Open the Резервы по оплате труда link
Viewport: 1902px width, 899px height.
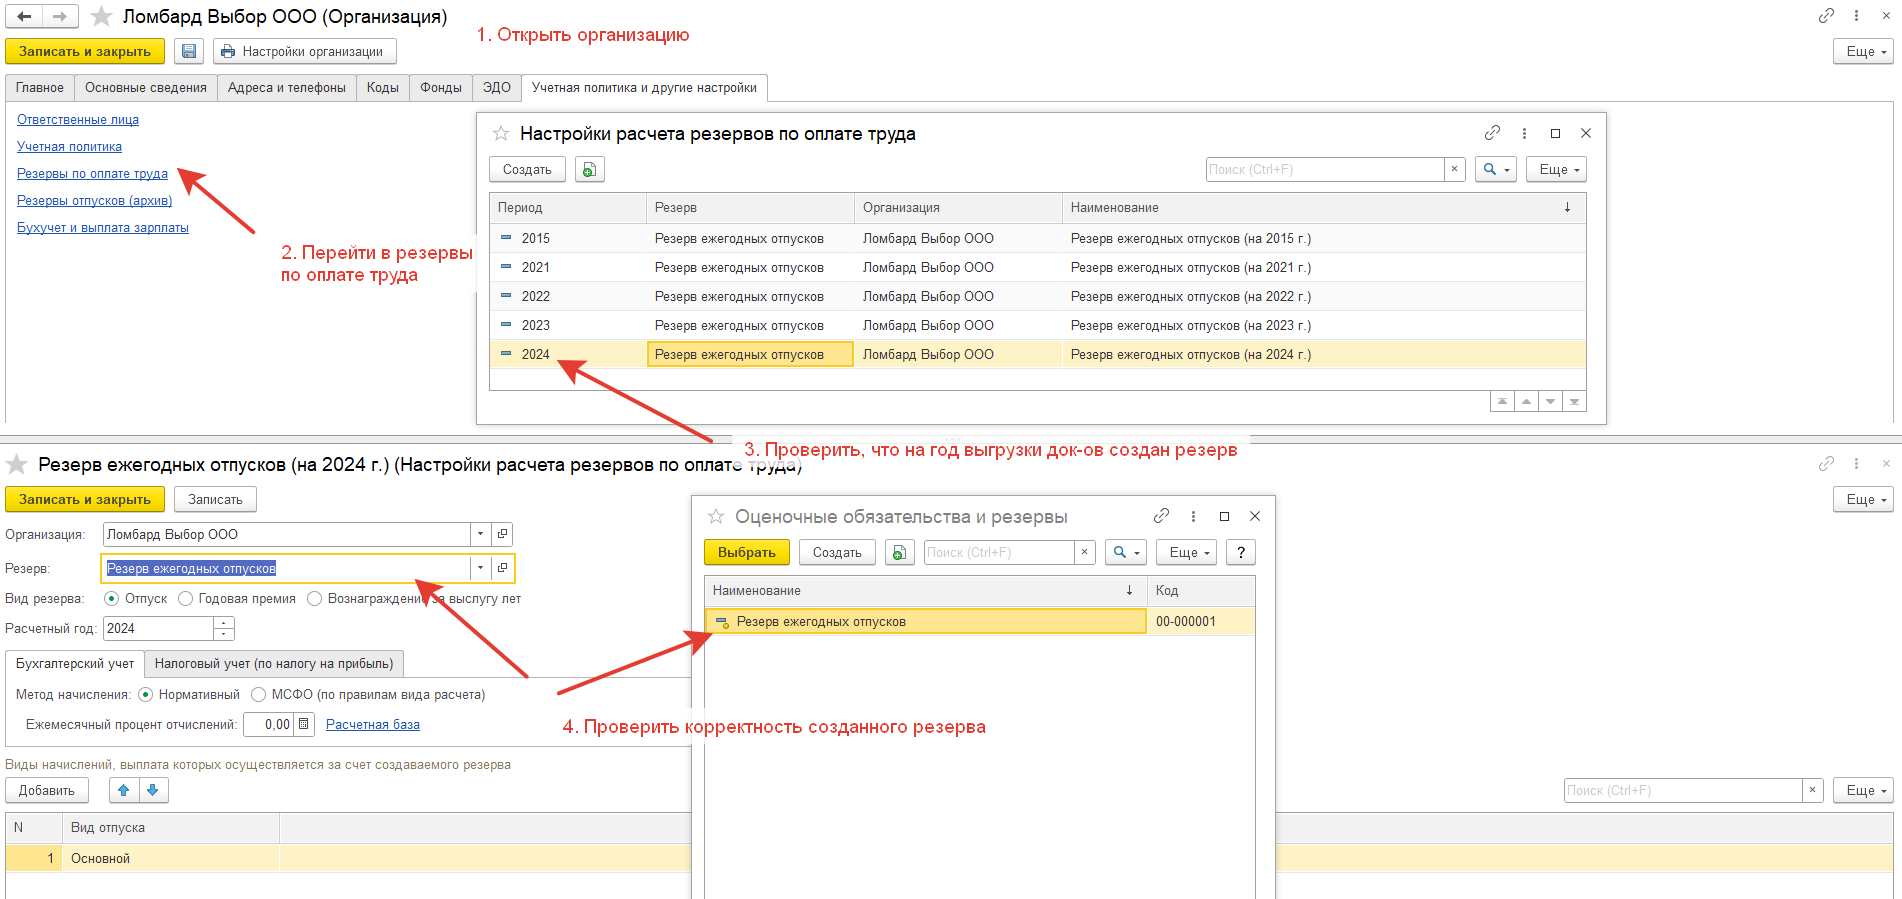[92, 174]
